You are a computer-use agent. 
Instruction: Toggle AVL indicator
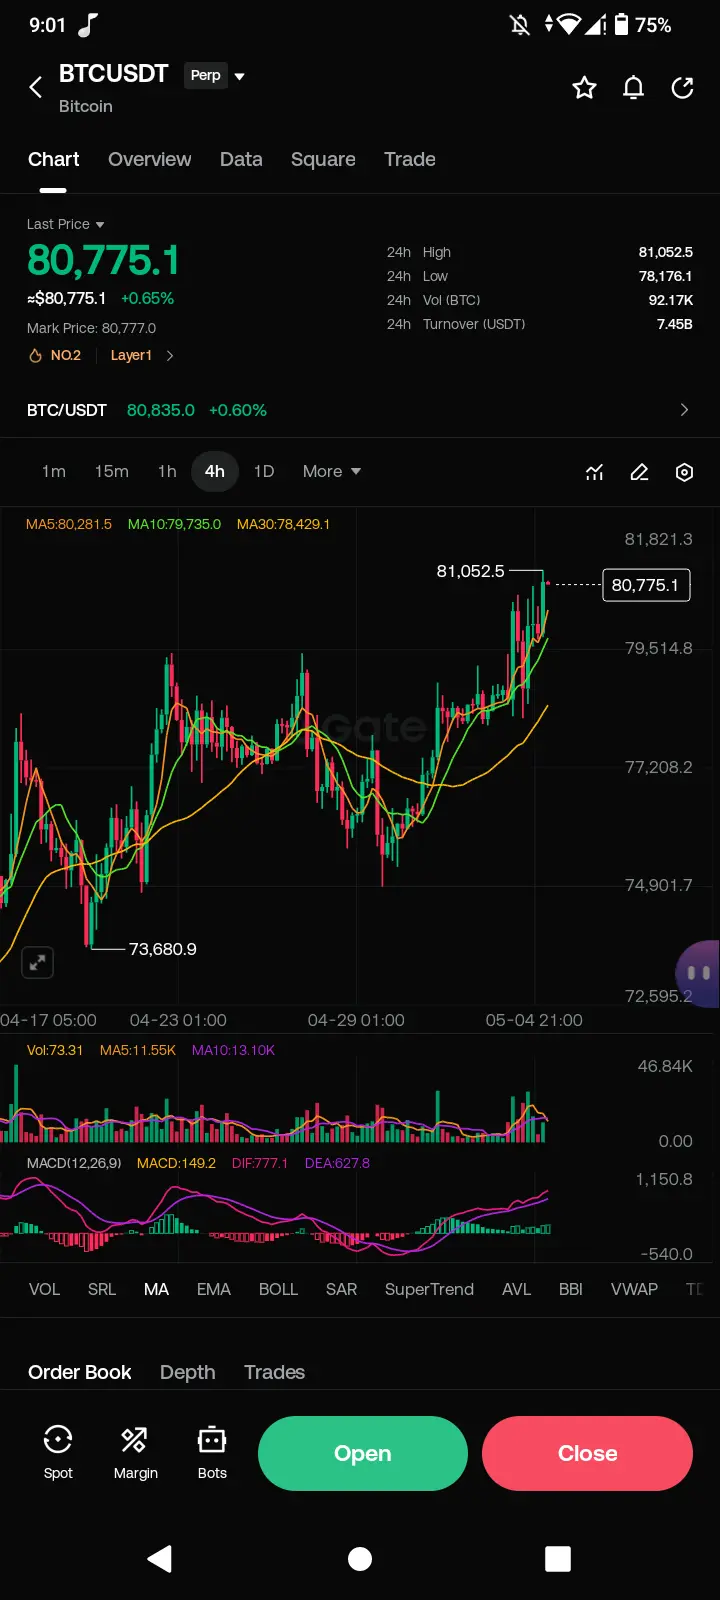pos(516,1289)
